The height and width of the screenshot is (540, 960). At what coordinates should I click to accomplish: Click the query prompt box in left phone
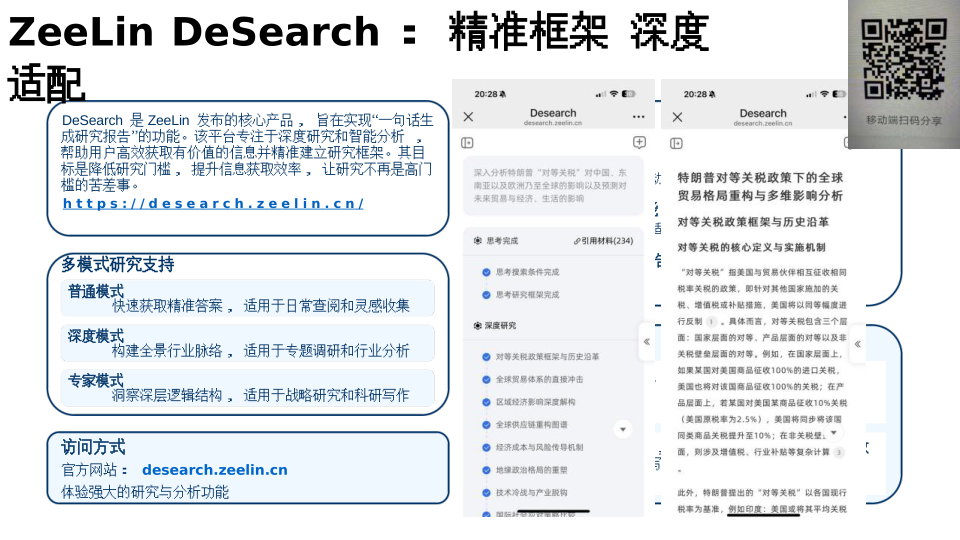click(x=553, y=186)
